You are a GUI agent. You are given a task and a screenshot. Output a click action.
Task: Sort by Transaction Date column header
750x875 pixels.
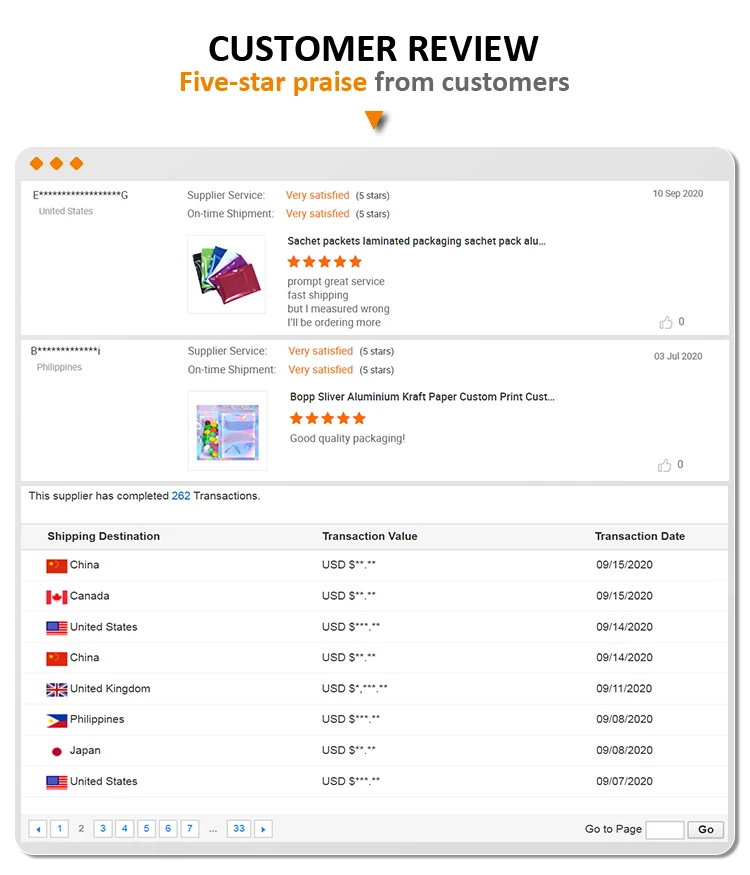tap(639, 536)
